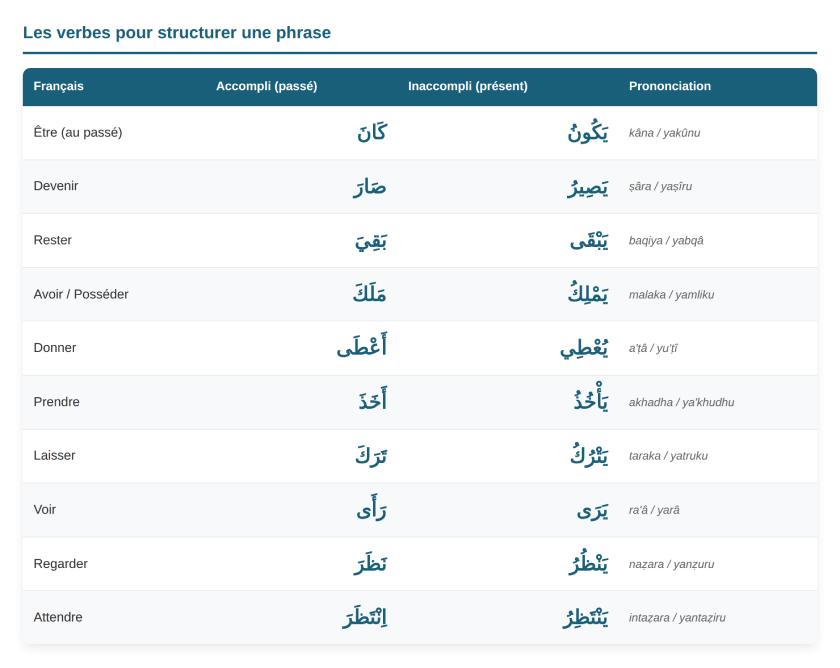This screenshot has width=840, height=668.
Task: Click the pronunciation 'malaka / yamliku'
Action: tap(671, 295)
